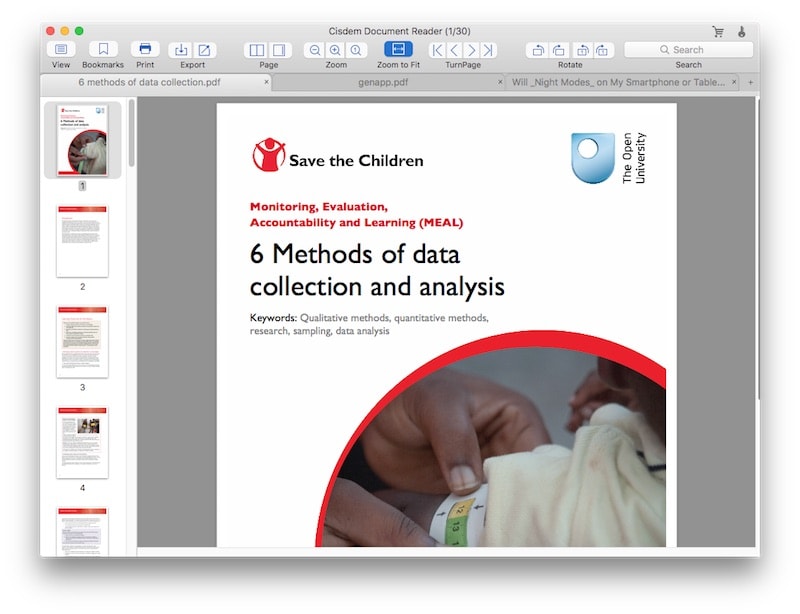This screenshot has width=800, height=614.
Task: Switch to two-page layout view
Action: coord(257,50)
